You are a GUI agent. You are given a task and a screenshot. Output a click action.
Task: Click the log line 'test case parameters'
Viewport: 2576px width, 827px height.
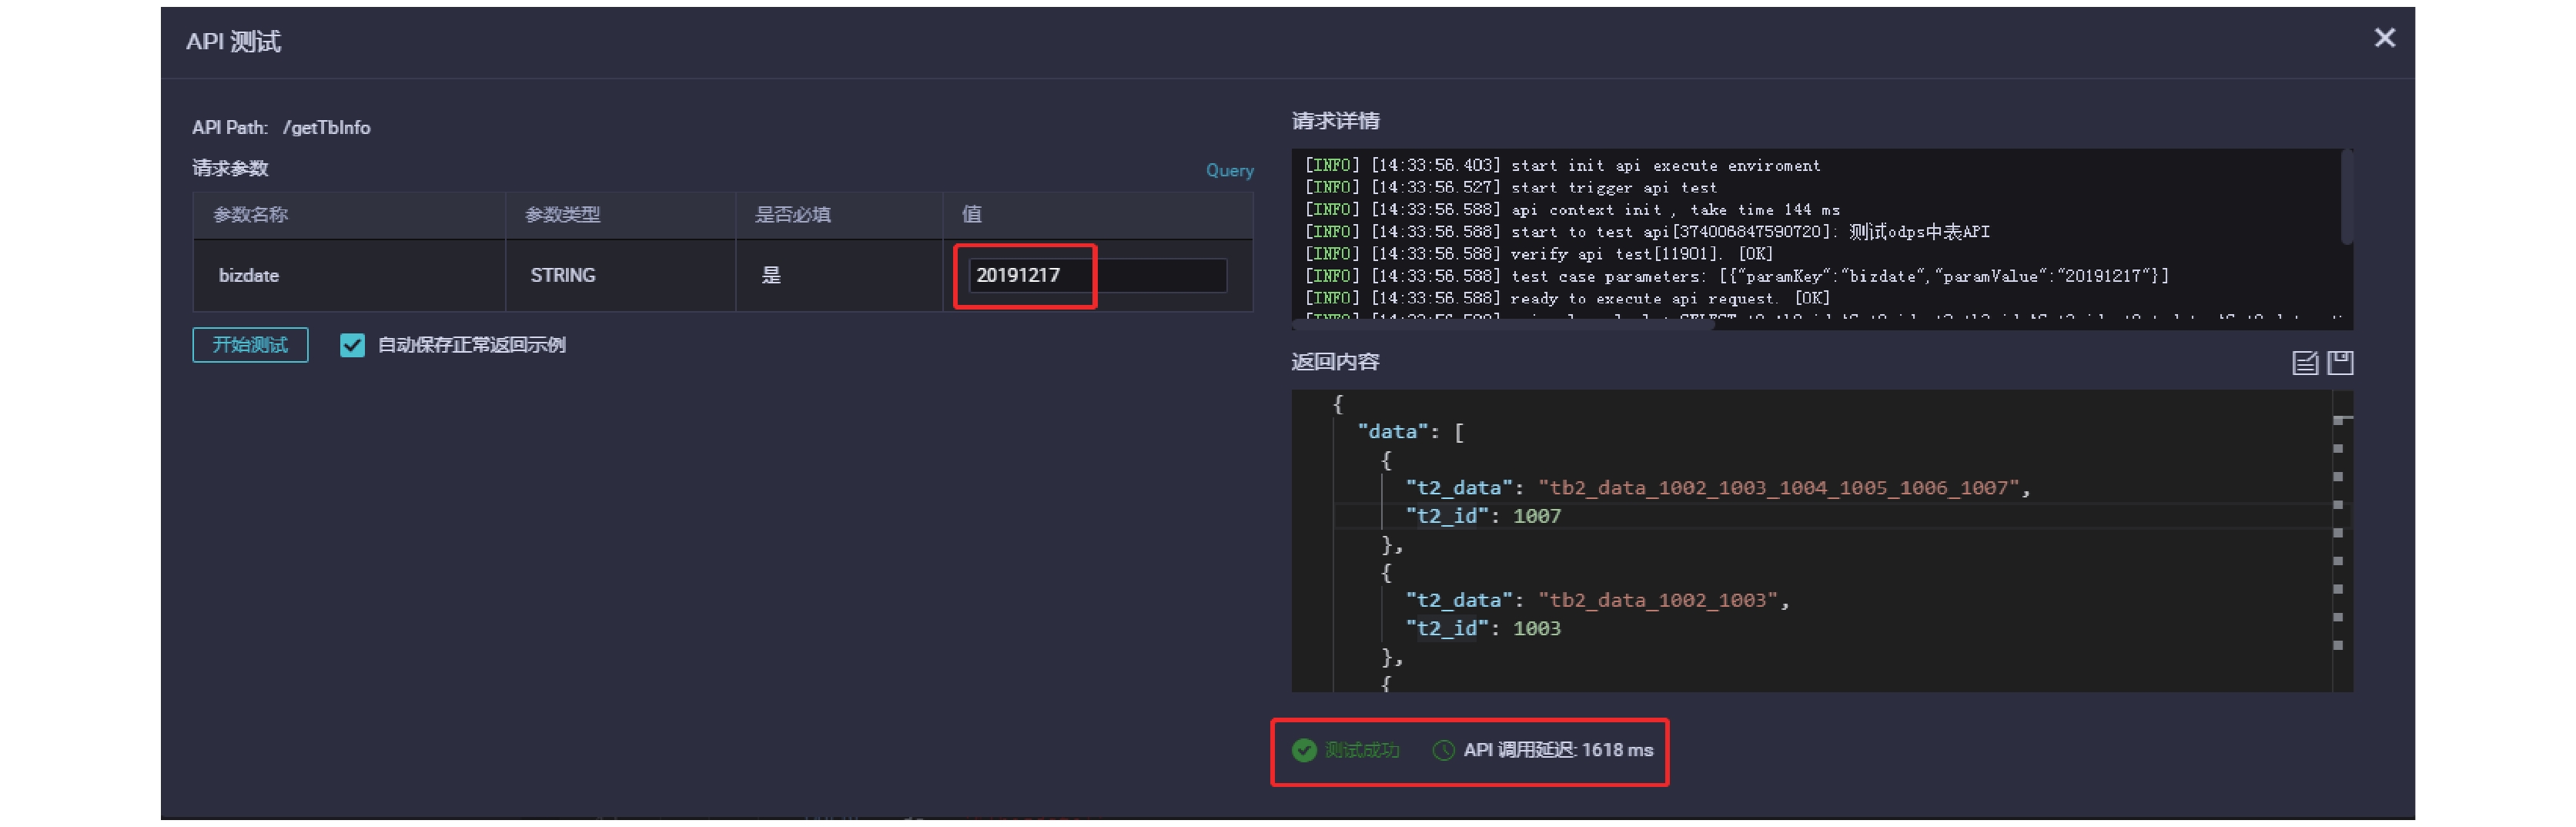tap(1736, 276)
